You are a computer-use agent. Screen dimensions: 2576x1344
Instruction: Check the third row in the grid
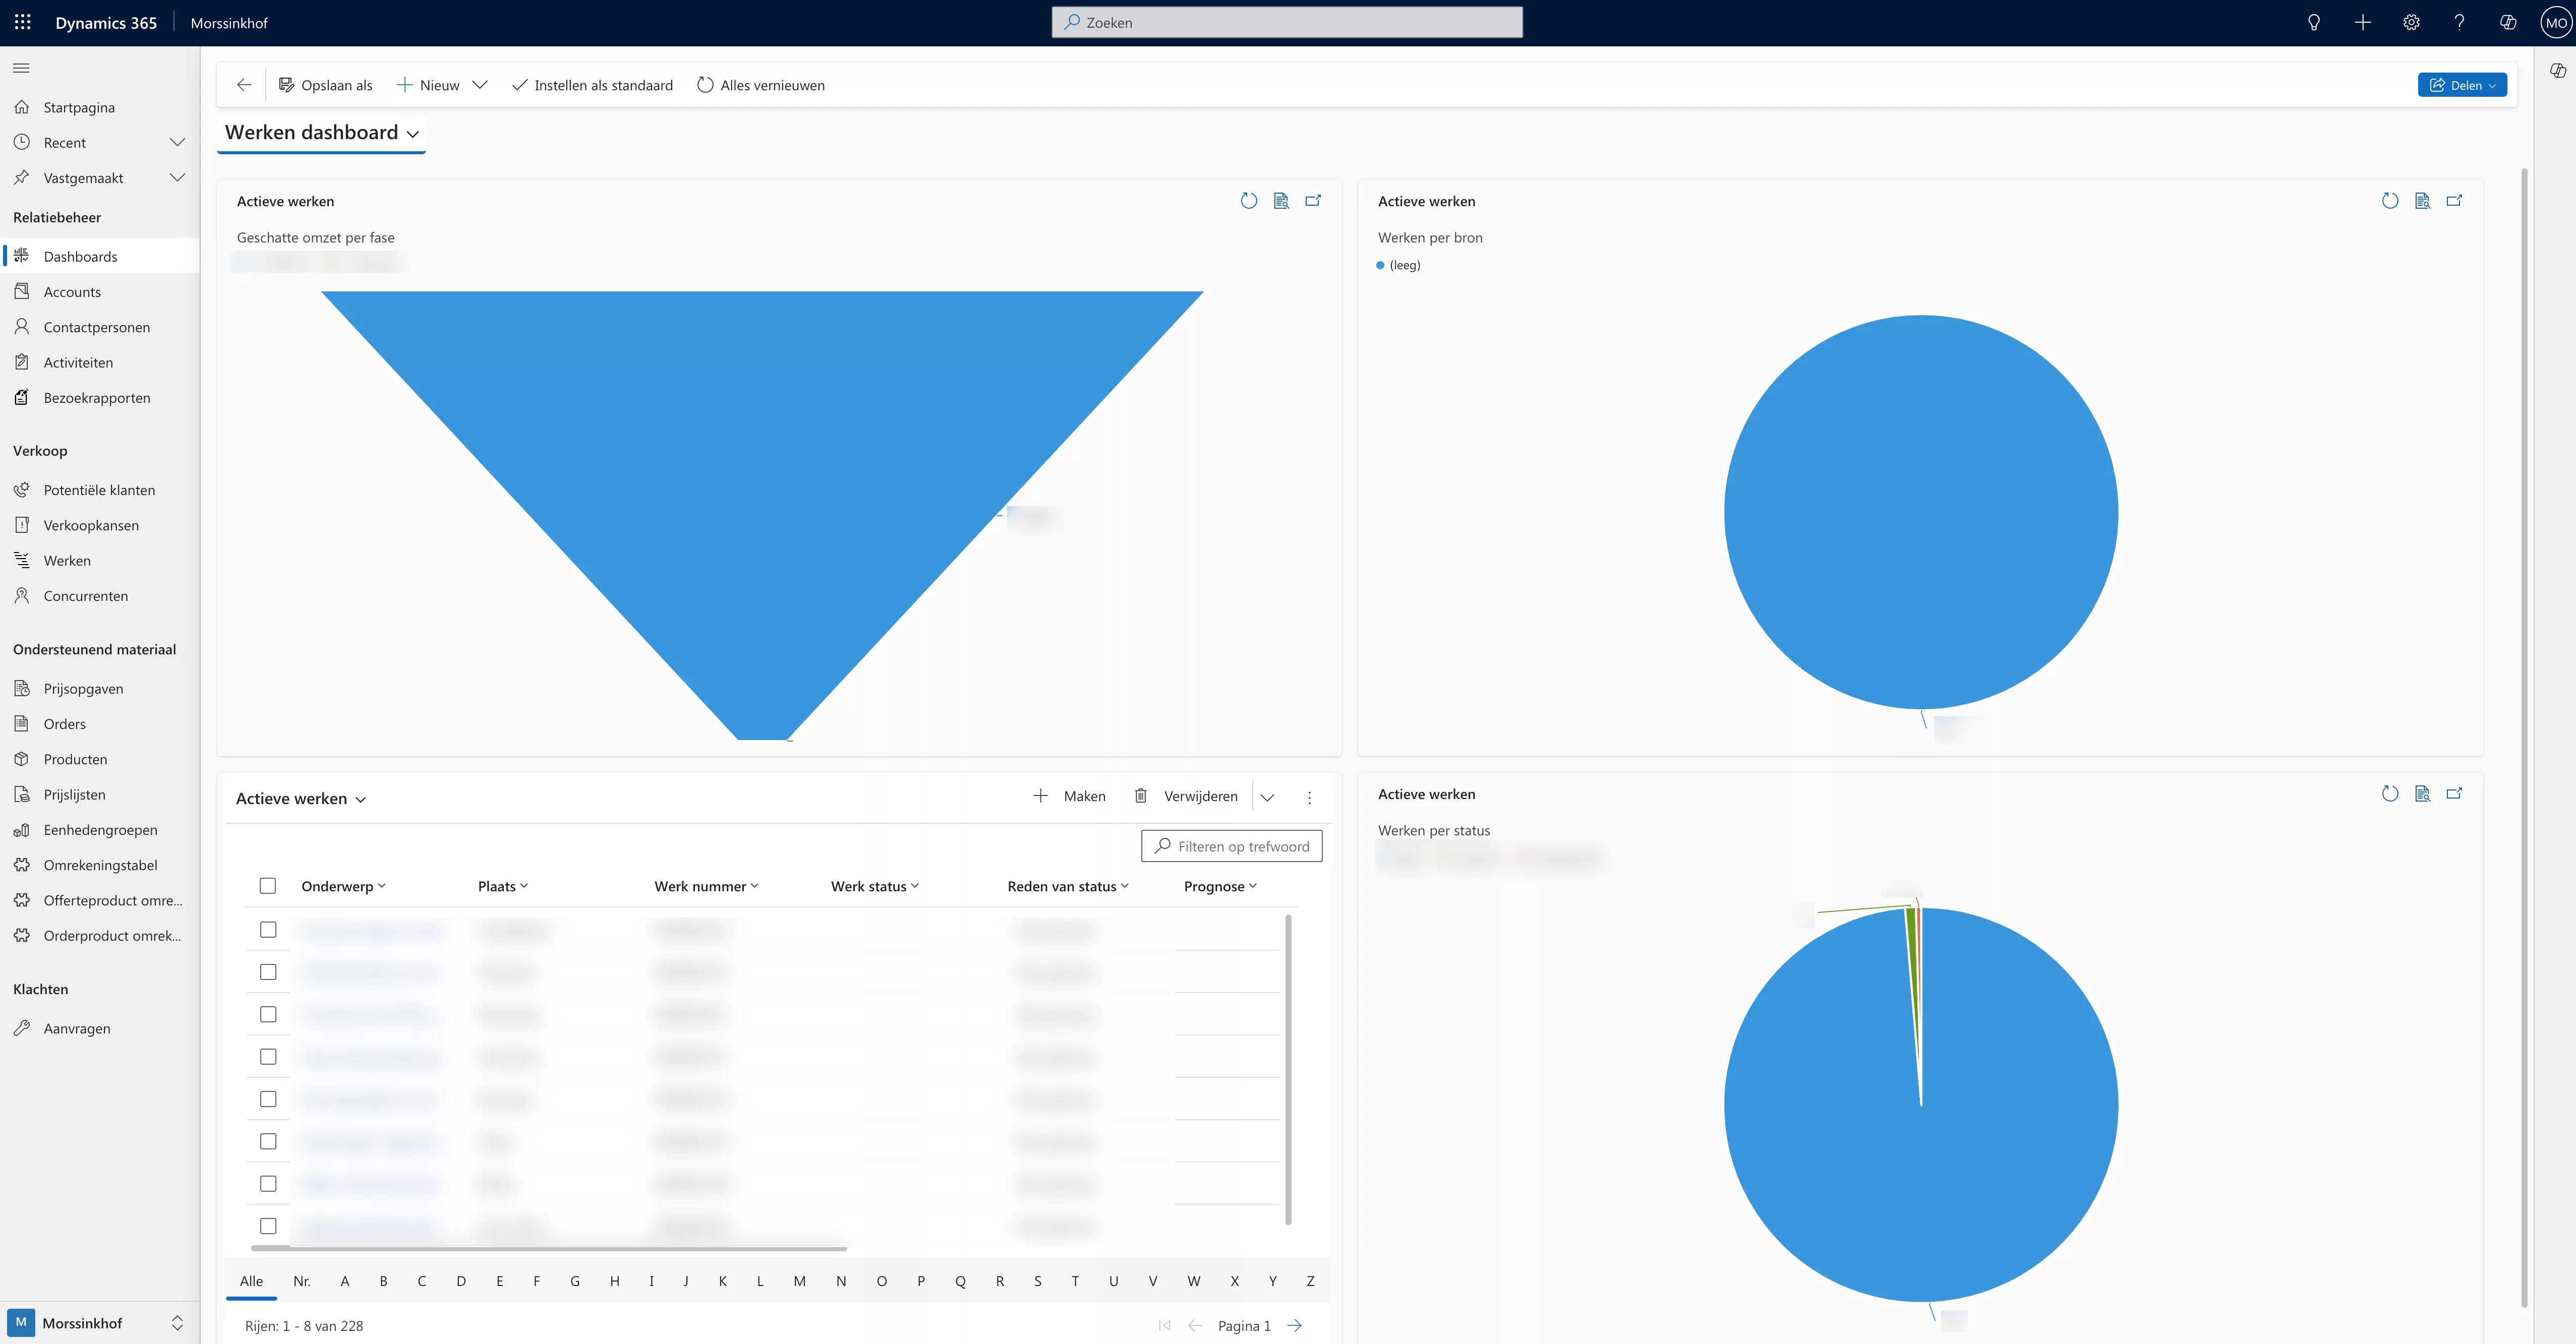click(268, 1014)
